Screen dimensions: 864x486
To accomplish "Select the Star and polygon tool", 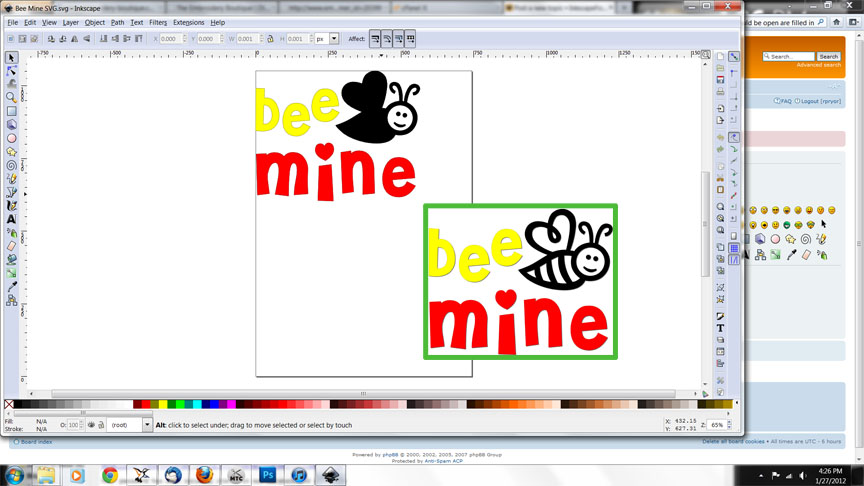I will 11,152.
